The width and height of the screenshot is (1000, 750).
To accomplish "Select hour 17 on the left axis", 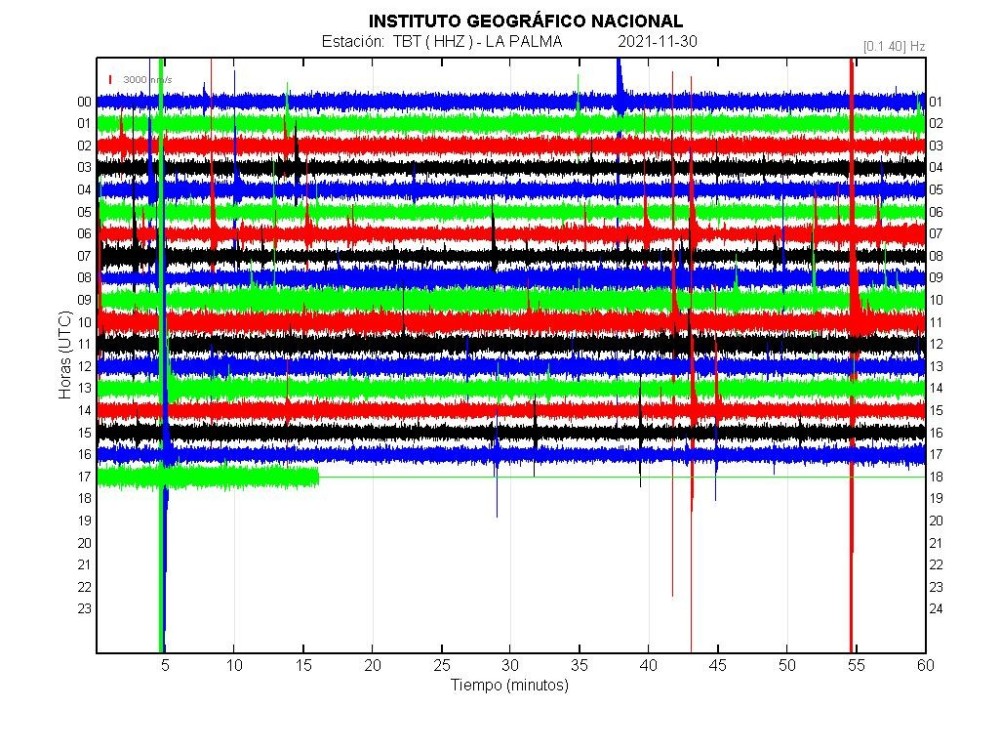I will point(84,476).
